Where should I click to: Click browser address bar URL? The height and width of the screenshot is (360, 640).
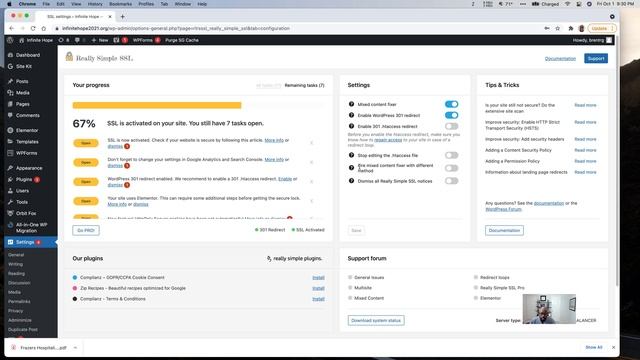(x=176, y=28)
